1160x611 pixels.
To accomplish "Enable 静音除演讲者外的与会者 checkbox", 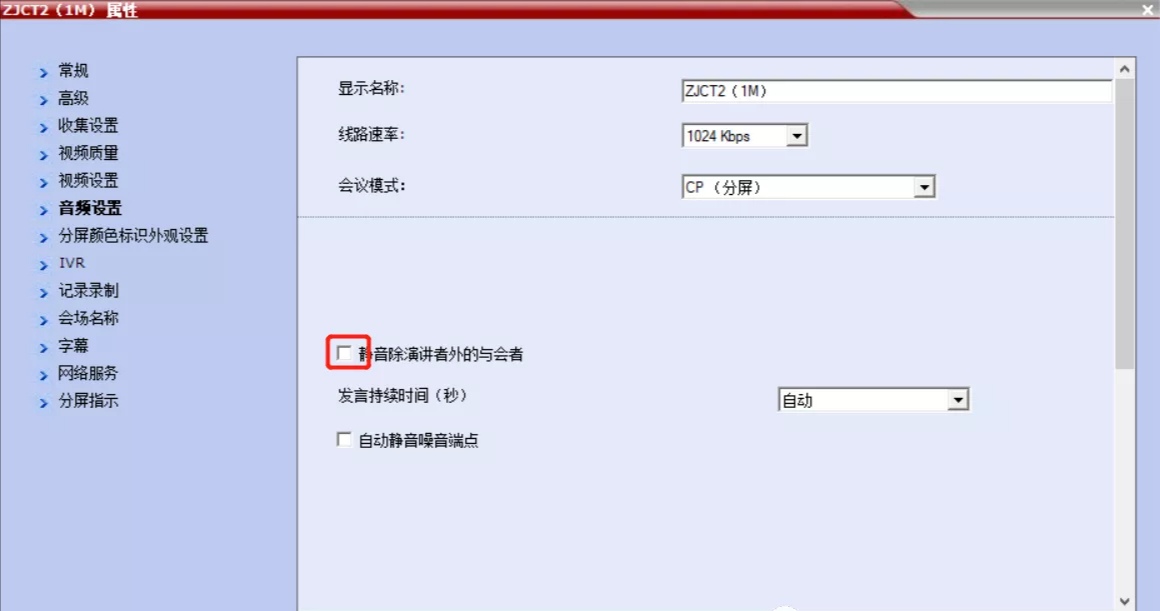I will pyautogui.click(x=344, y=353).
